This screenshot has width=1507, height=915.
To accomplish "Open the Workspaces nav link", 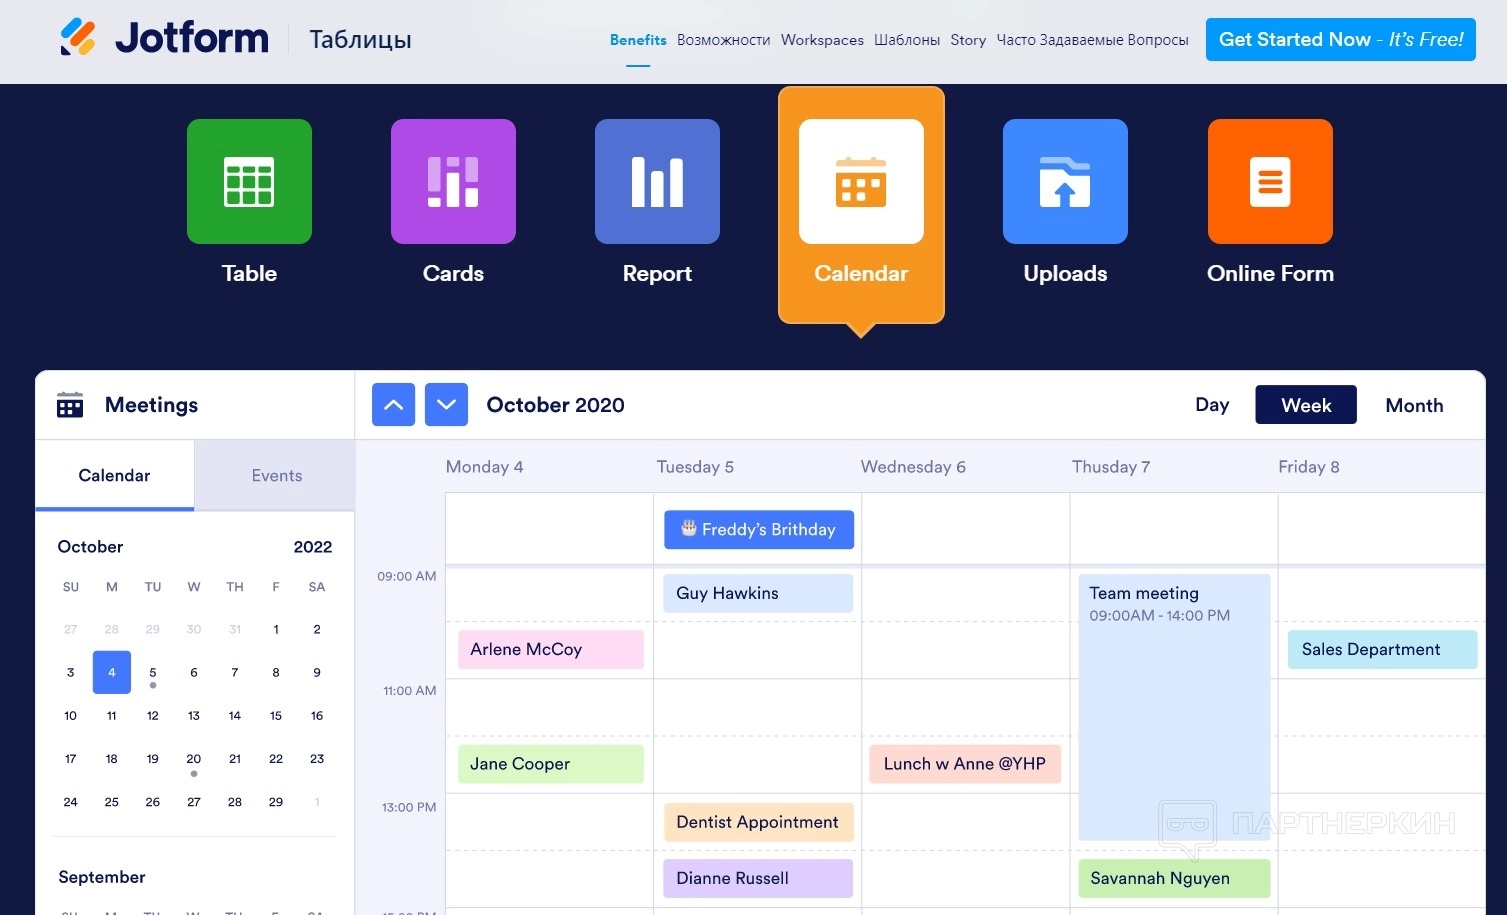I will (x=822, y=40).
